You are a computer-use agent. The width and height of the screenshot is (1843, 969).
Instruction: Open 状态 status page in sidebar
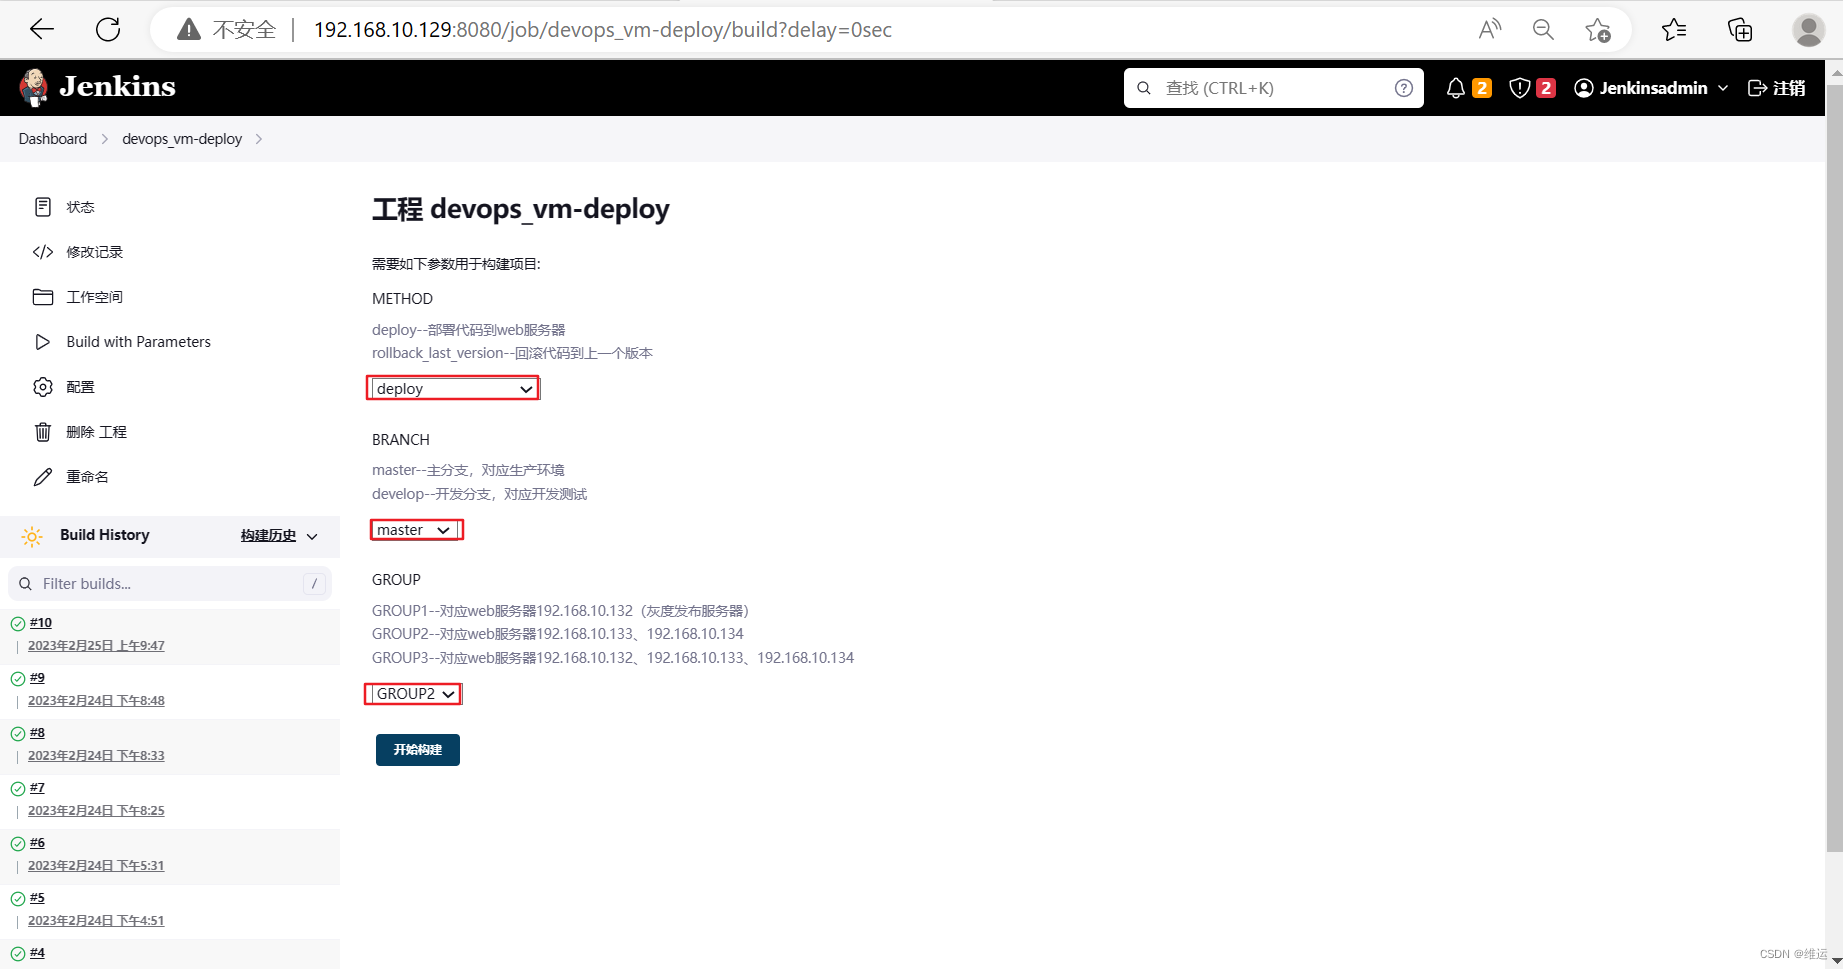[66, 207]
